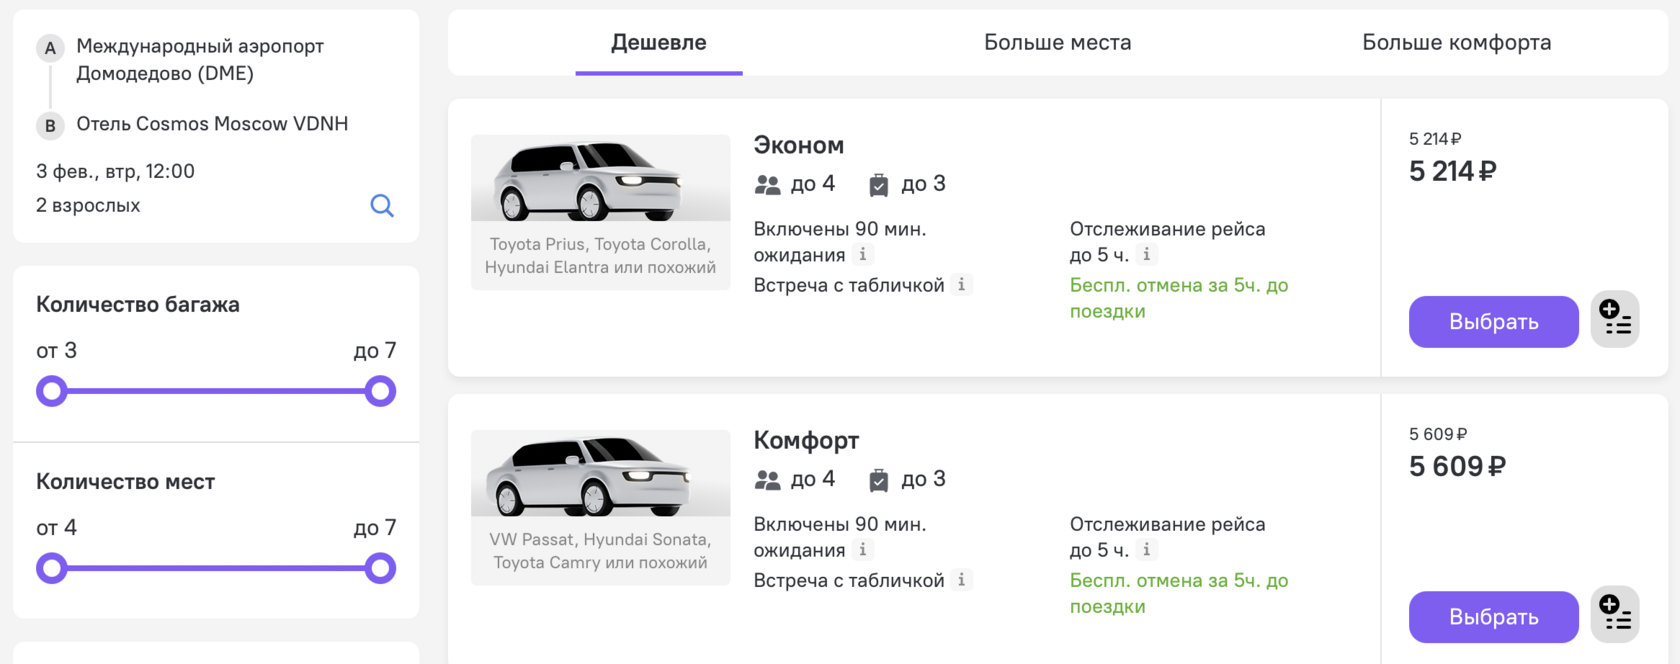Choose the Комфорт car with Выбрать
This screenshot has width=1680, height=664.
click(1493, 617)
